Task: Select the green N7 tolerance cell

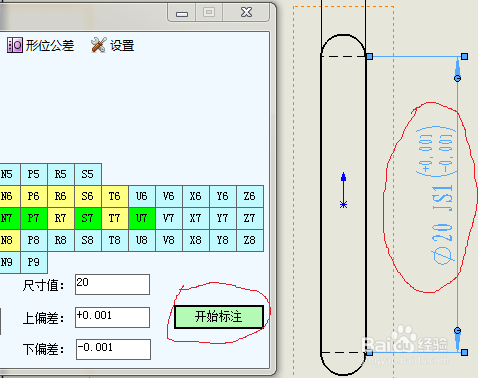Action: coord(9,218)
